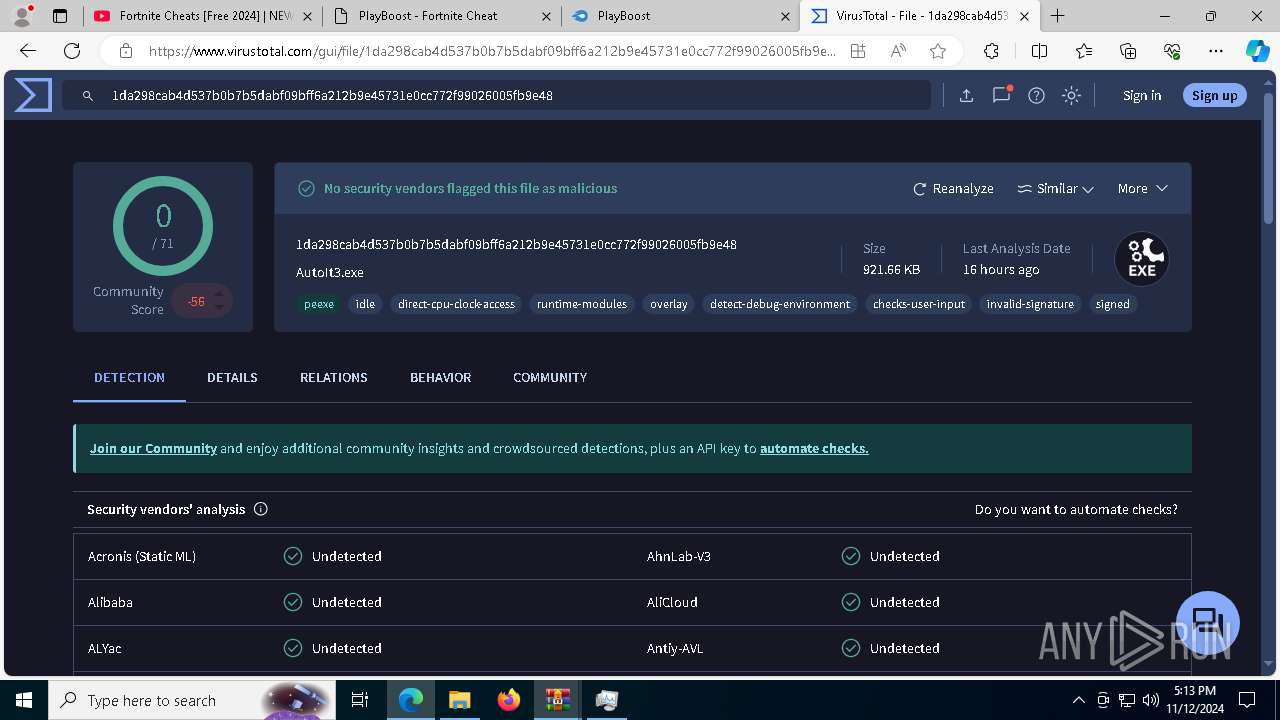The image size is (1280, 720).
Task: Switch to the BEHAVIOR tab
Action: [x=440, y=377]
